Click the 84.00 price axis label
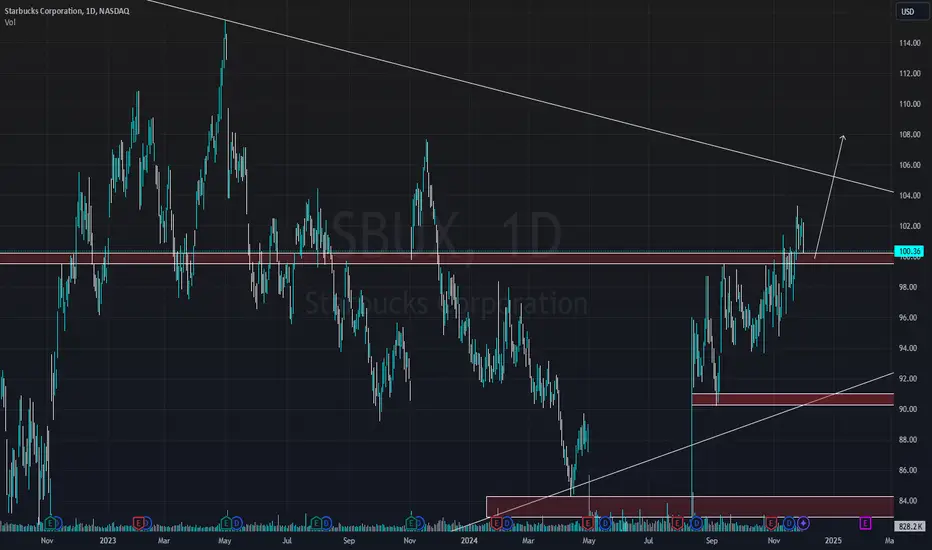Image resolution: width=932 pixels, height=550 pixels. pos(909,501)
